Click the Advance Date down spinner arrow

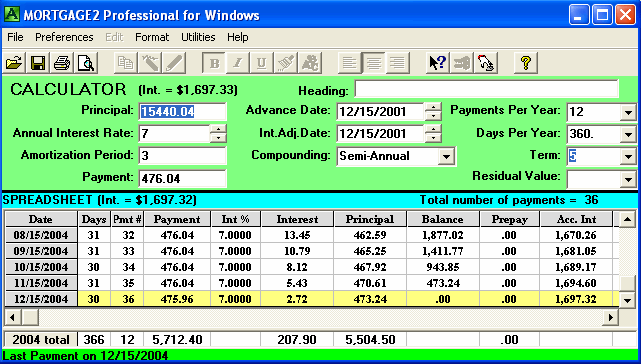433,116
